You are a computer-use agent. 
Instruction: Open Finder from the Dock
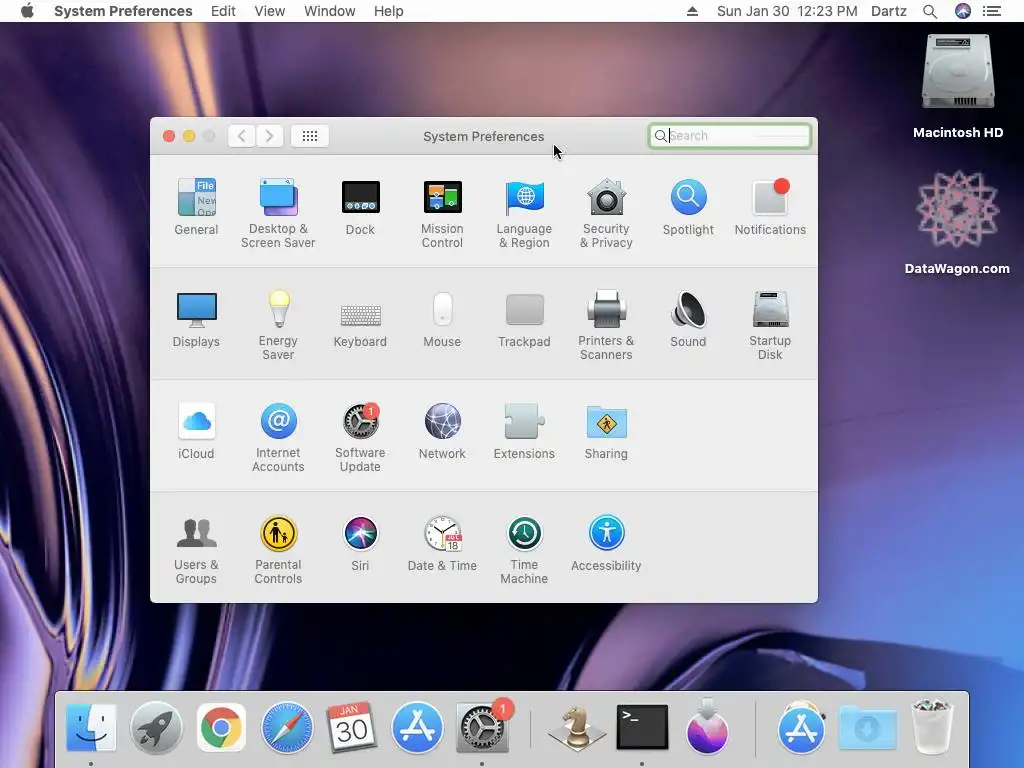coord(91,728)
